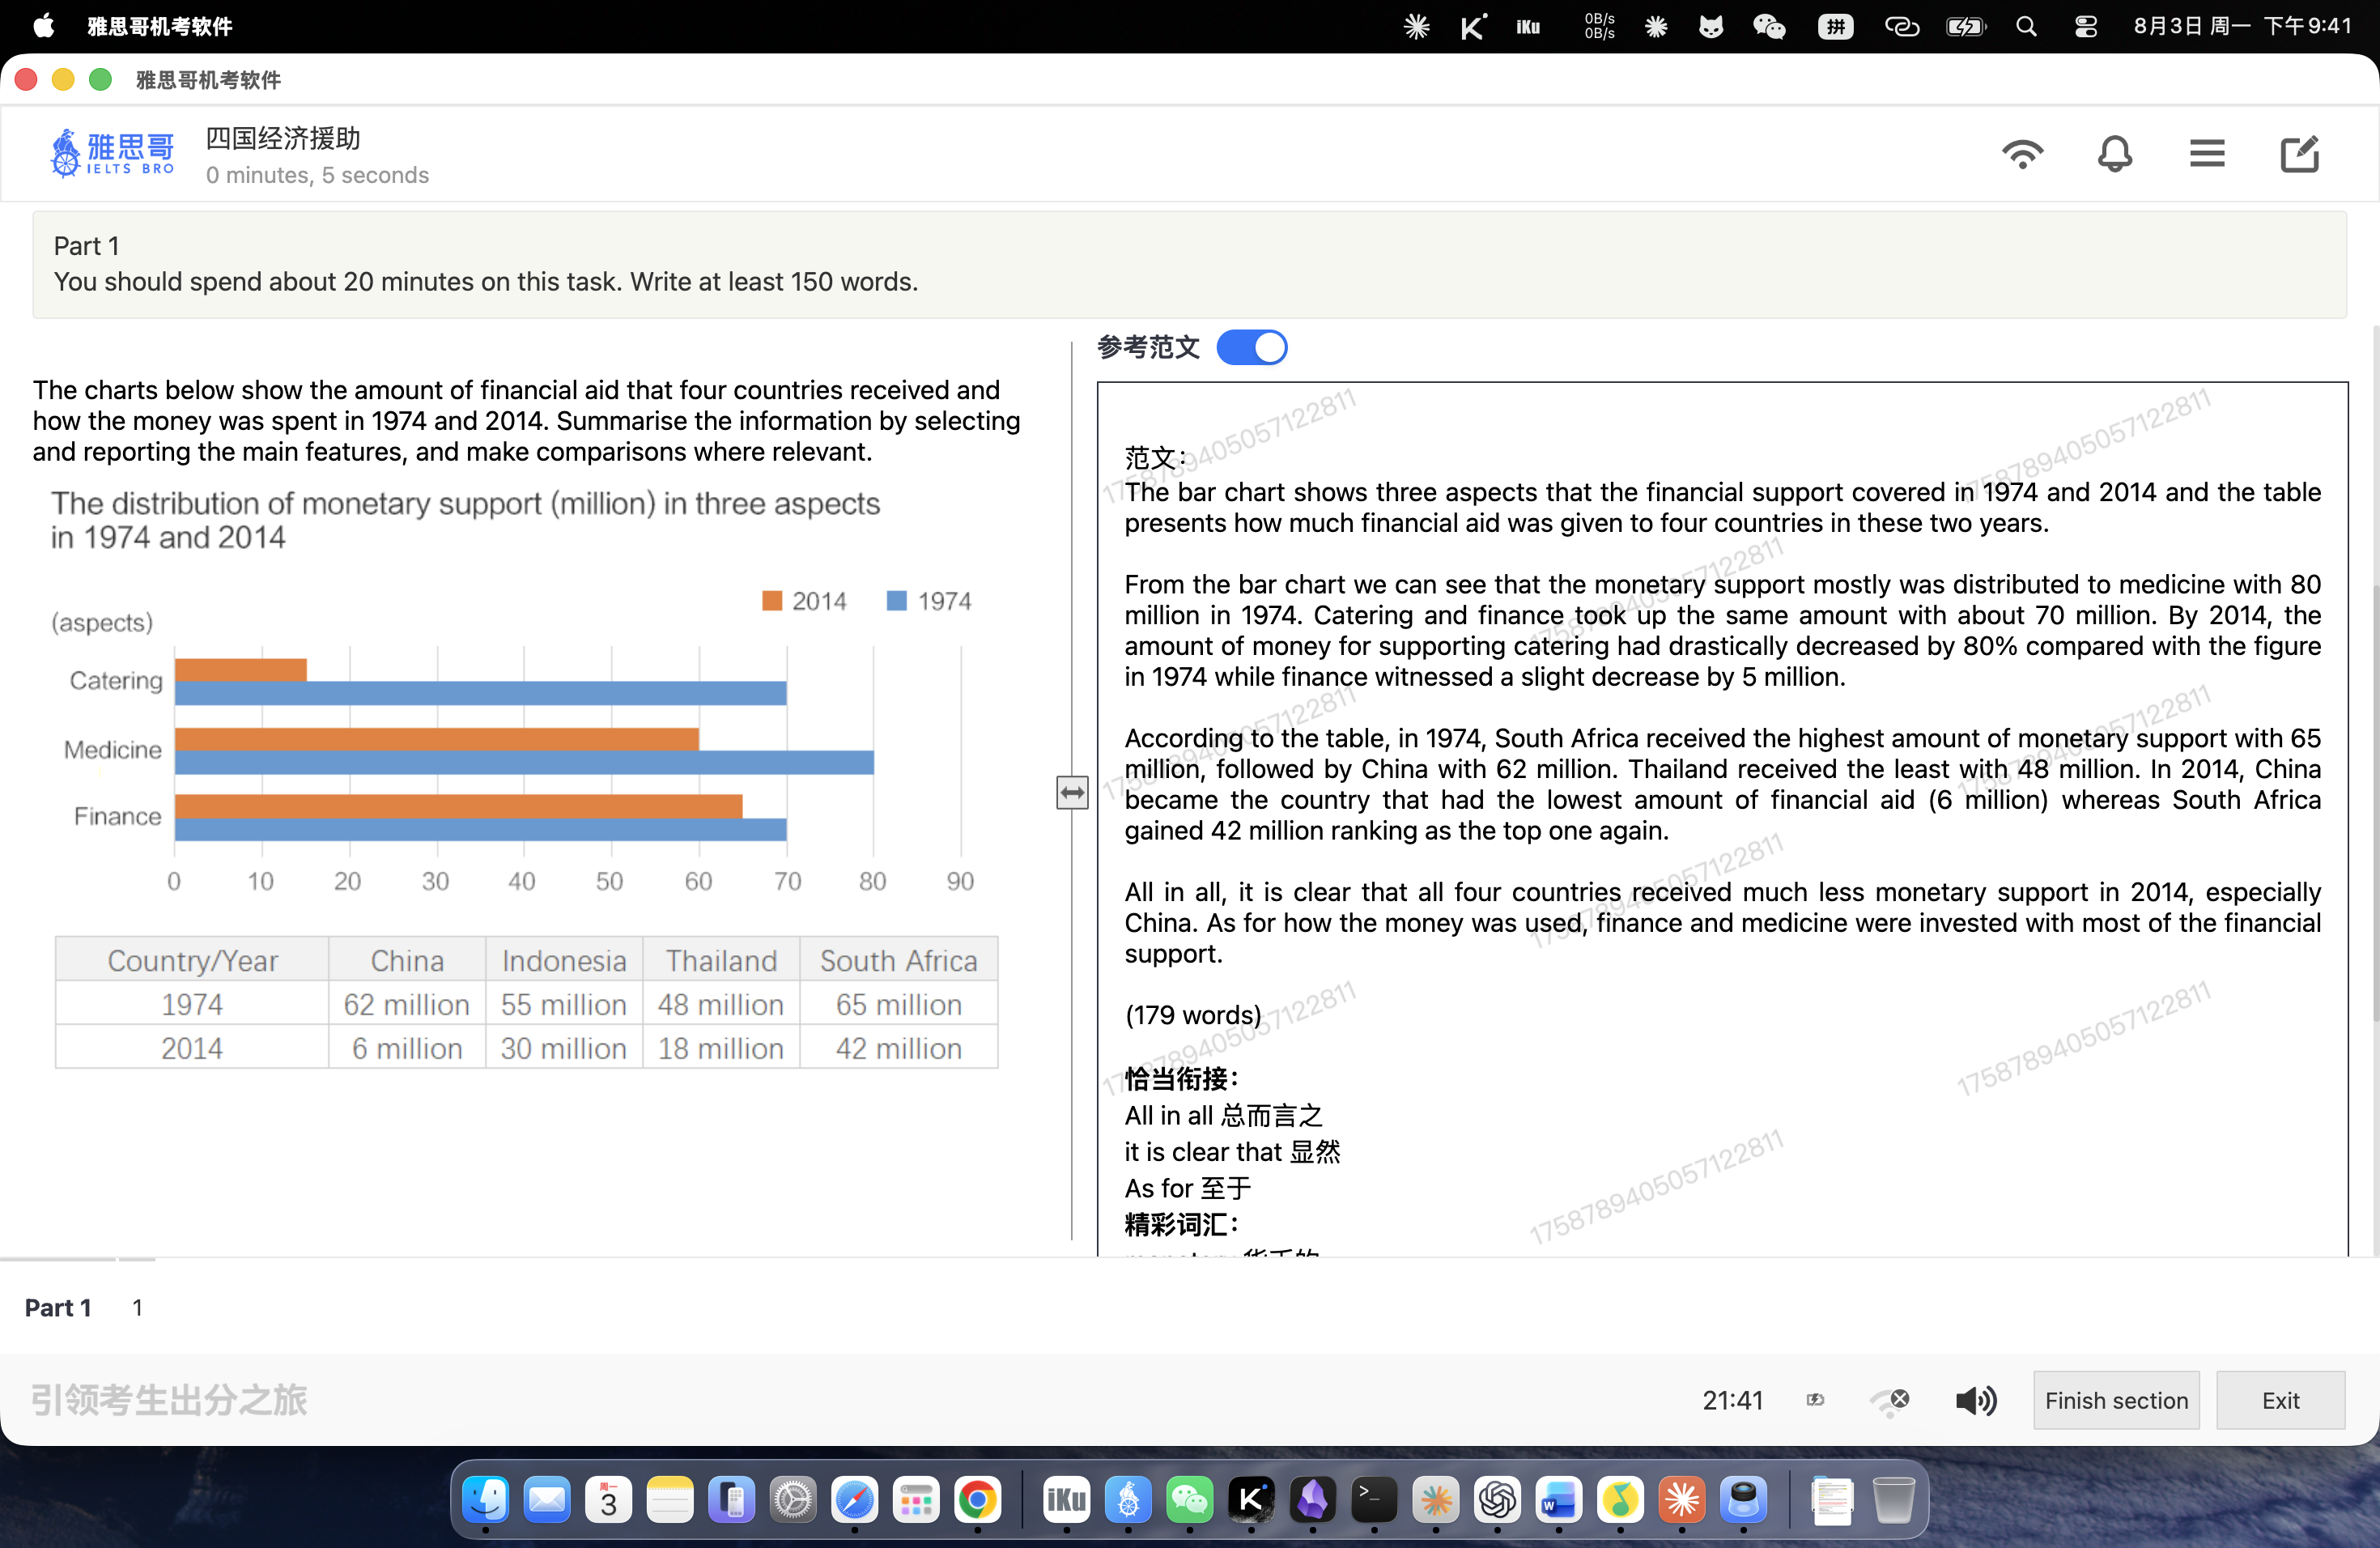Image resolution: width=2380 pixels, height=1548 pixels.
Task: Click the WeChat icon in menu bar
Action: click(1769, 26)
